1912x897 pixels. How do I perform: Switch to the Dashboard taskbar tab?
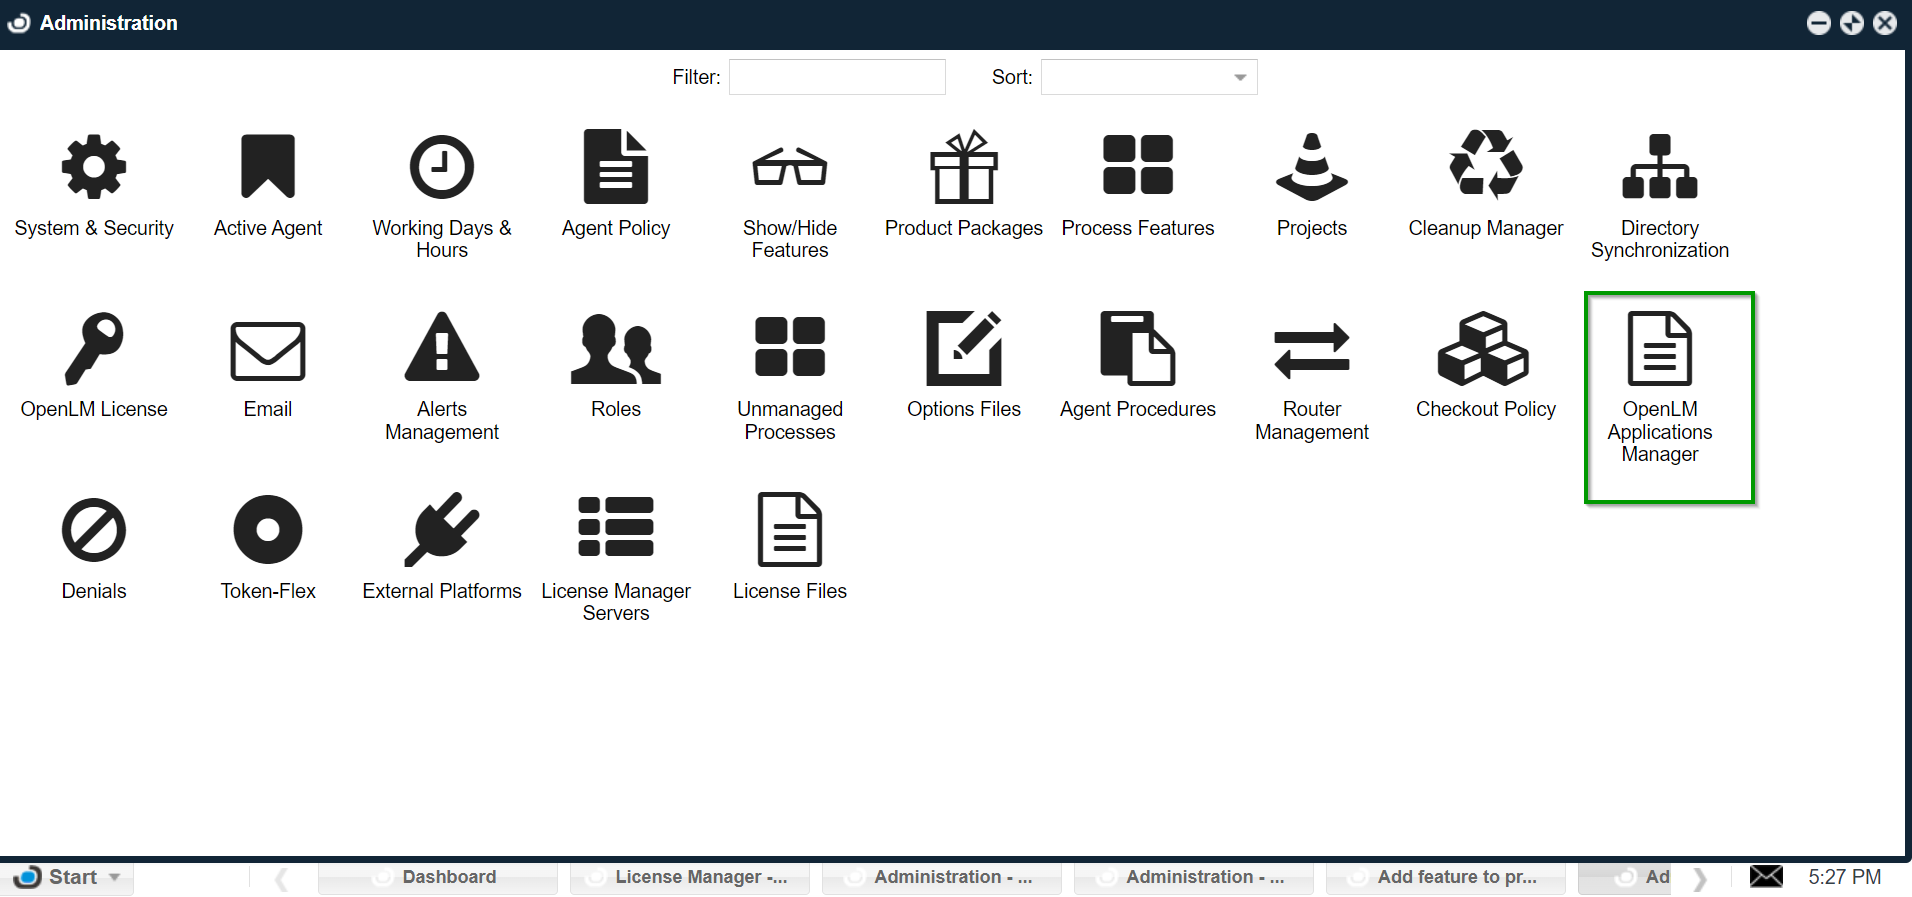click(438, 877)
